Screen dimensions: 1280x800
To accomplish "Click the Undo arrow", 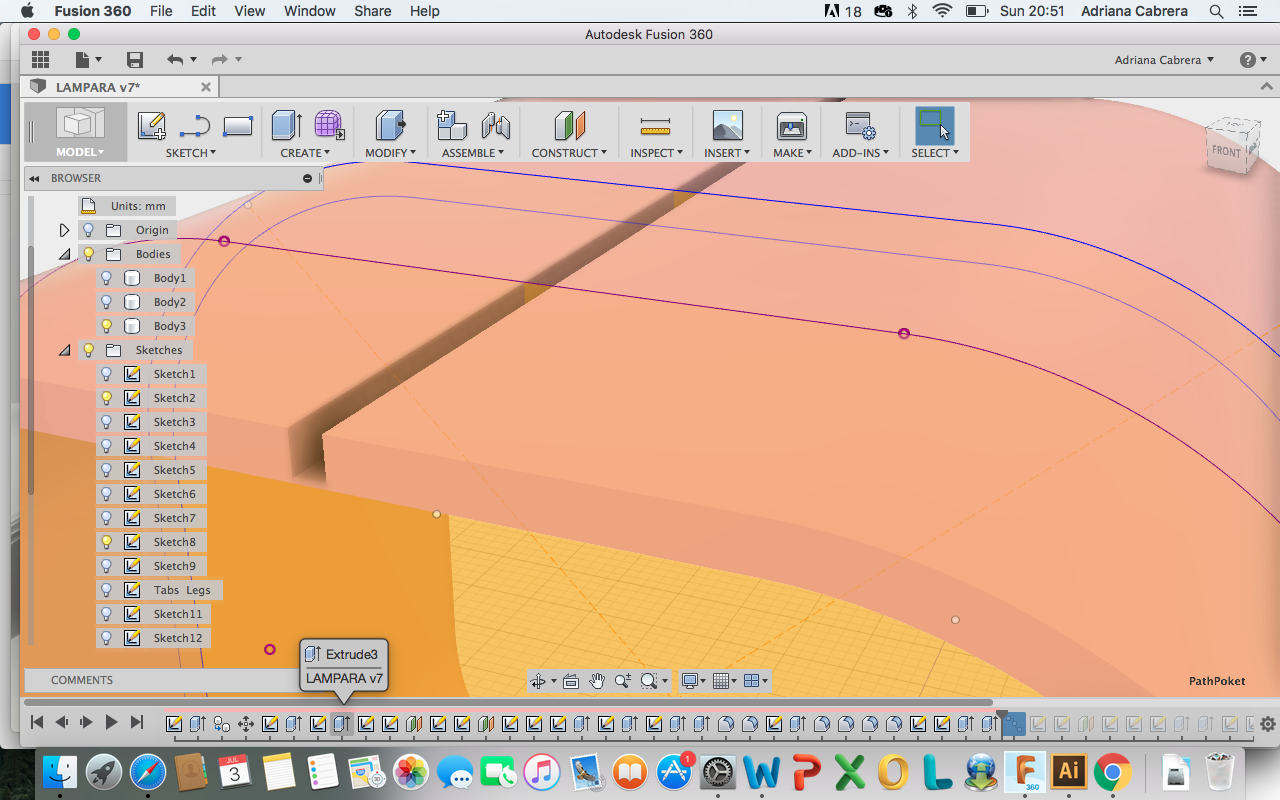I will pyautogui.click(x=175, y=60).
